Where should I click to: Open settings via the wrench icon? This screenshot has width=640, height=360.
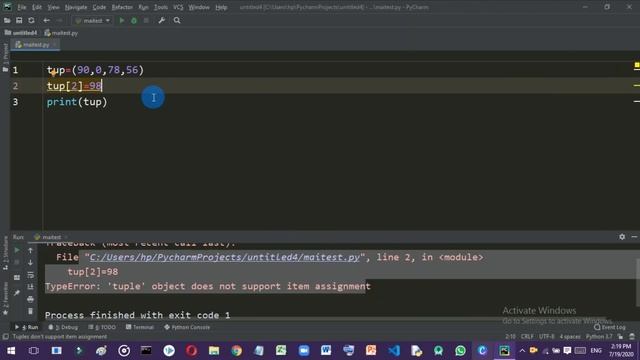pos(162,20)
